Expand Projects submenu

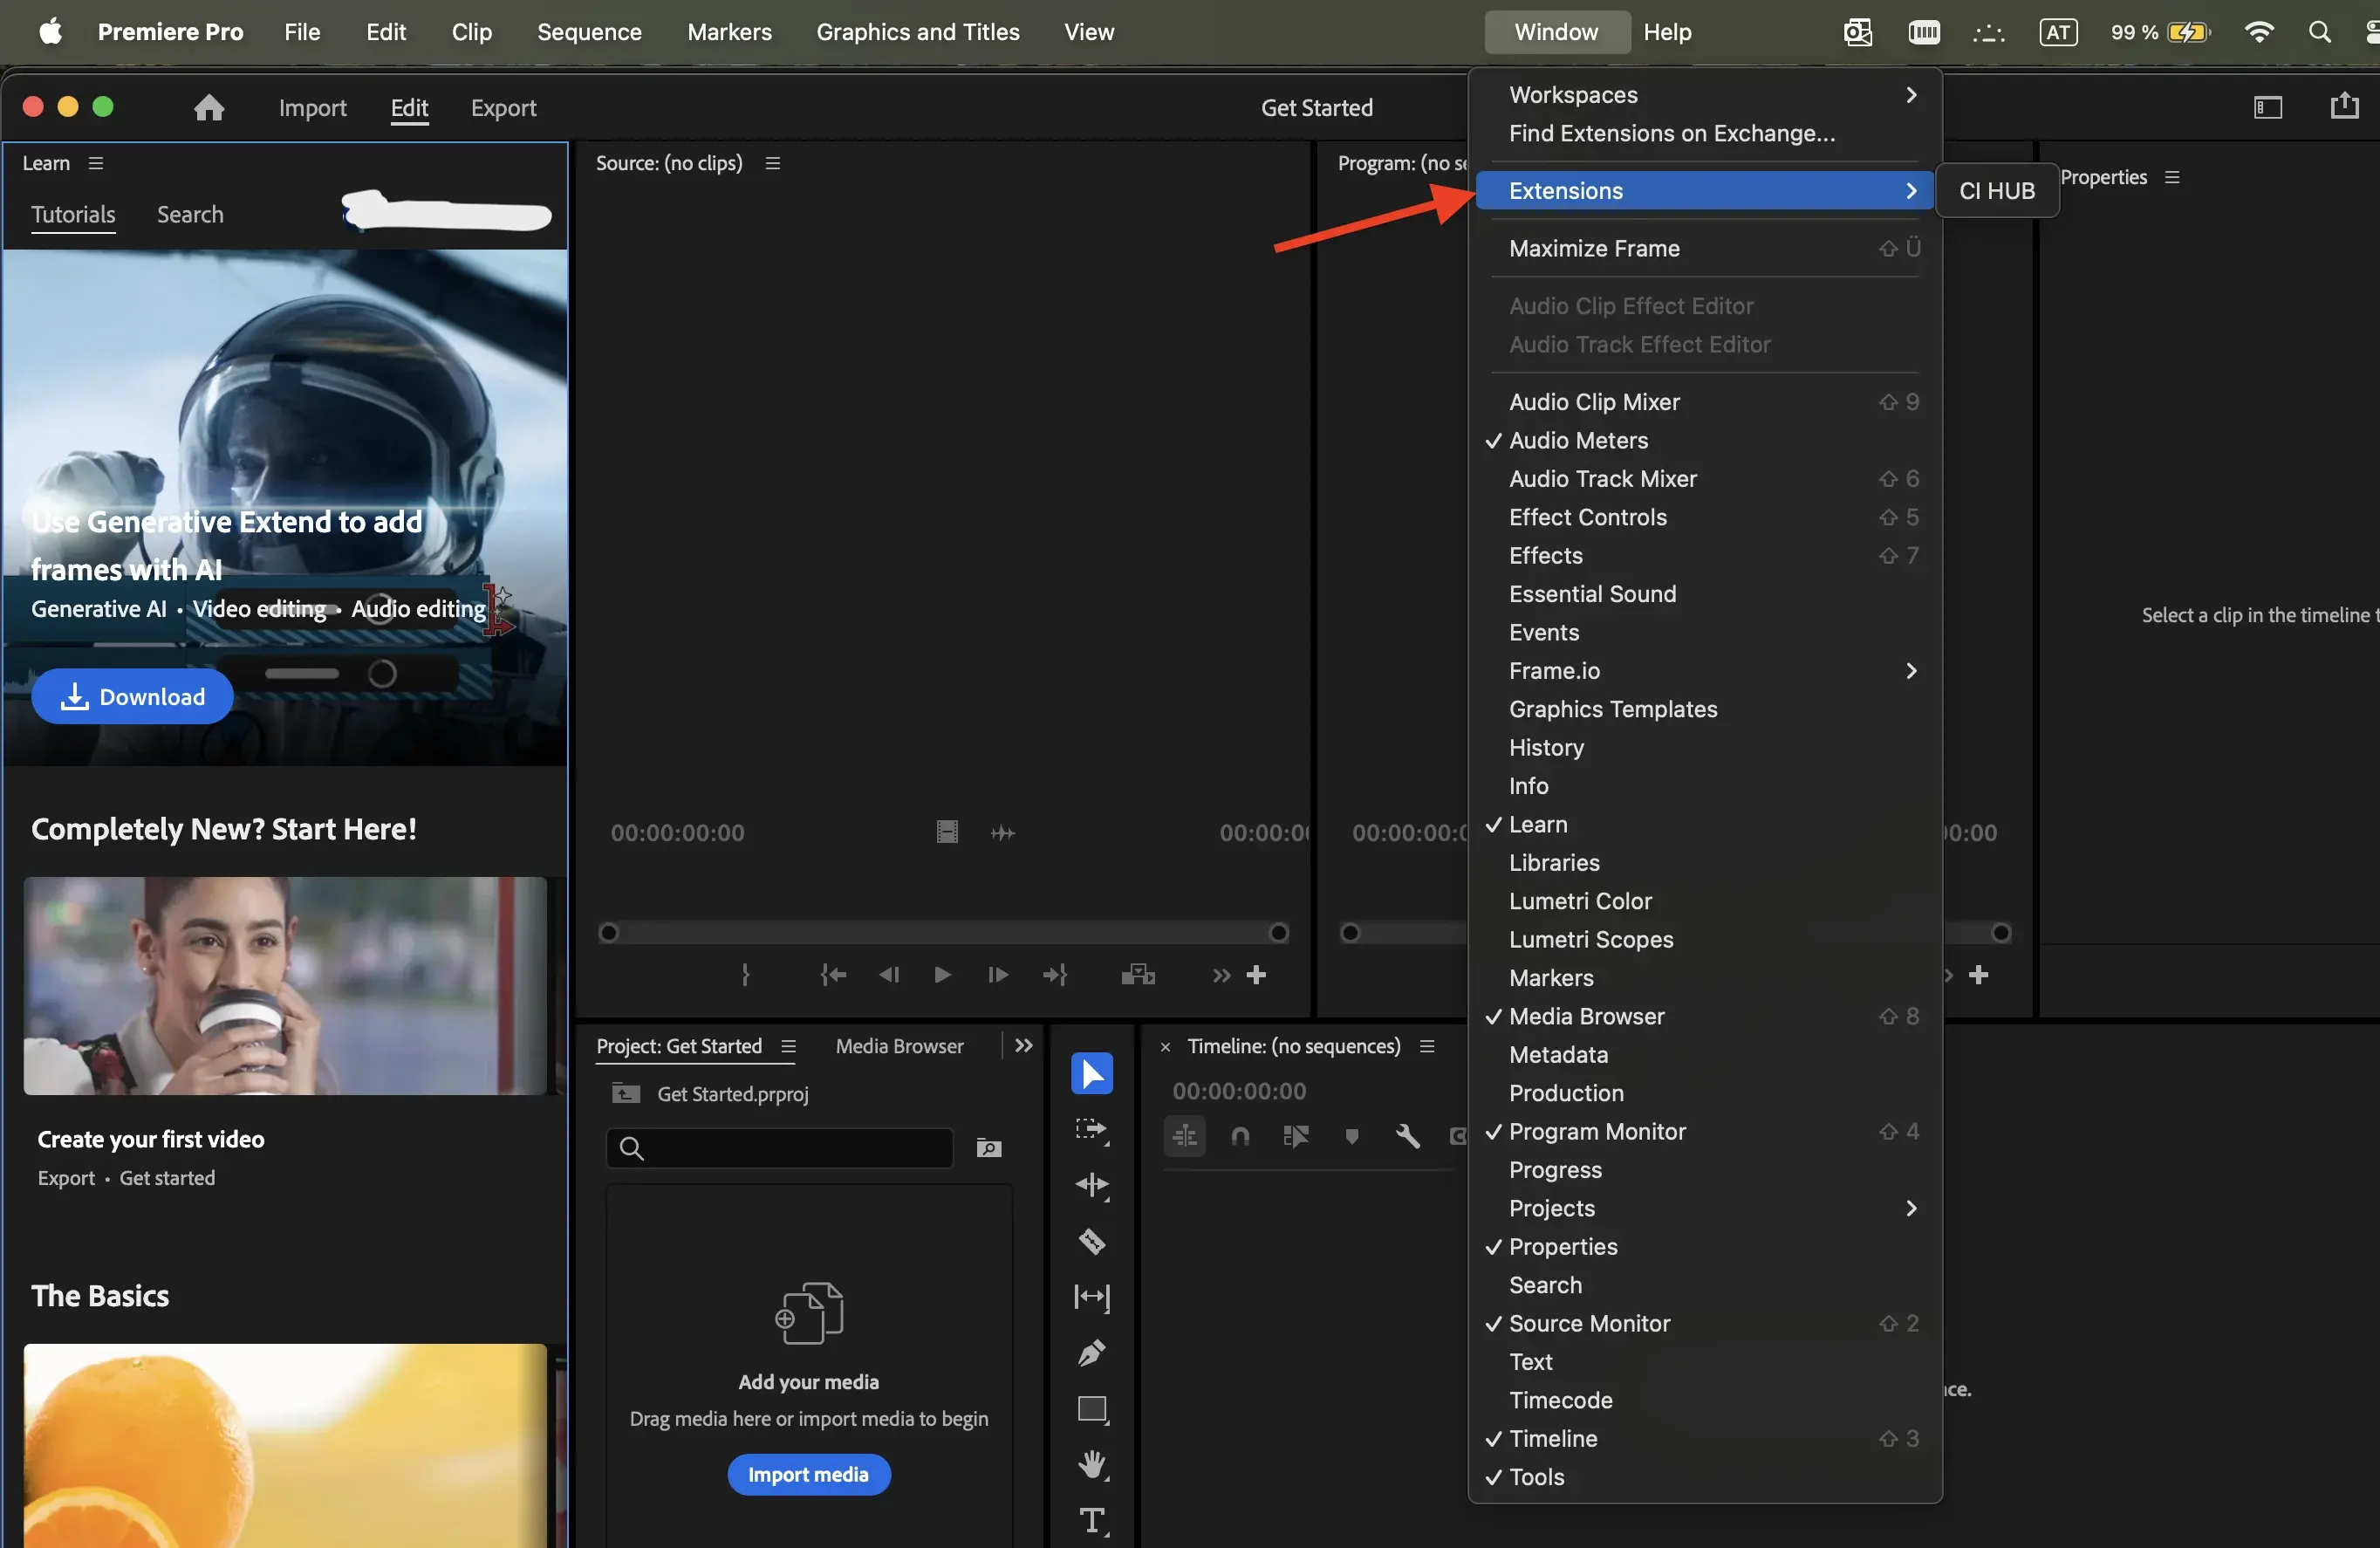[x=1705, y=1208]
